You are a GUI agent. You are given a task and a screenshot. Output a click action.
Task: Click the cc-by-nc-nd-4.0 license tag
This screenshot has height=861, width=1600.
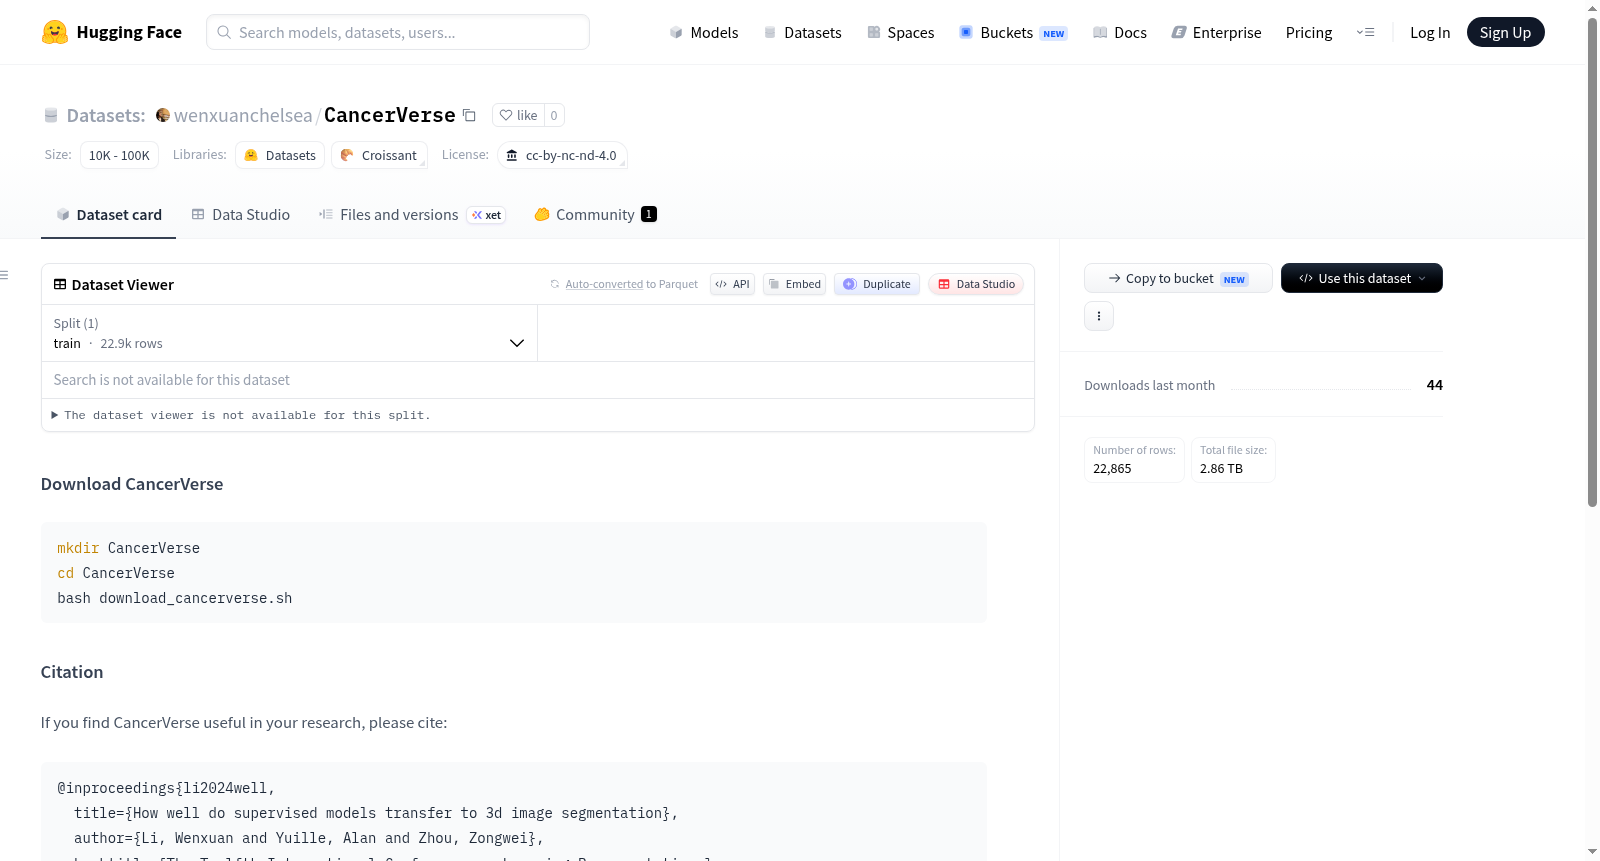tap(563, 155)
